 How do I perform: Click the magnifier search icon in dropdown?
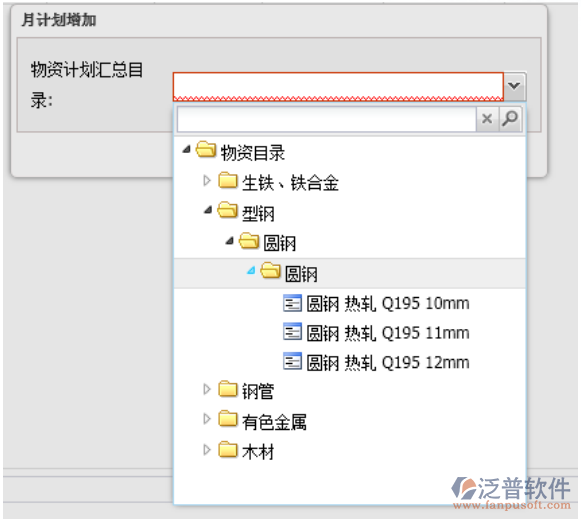click(510, 119)
